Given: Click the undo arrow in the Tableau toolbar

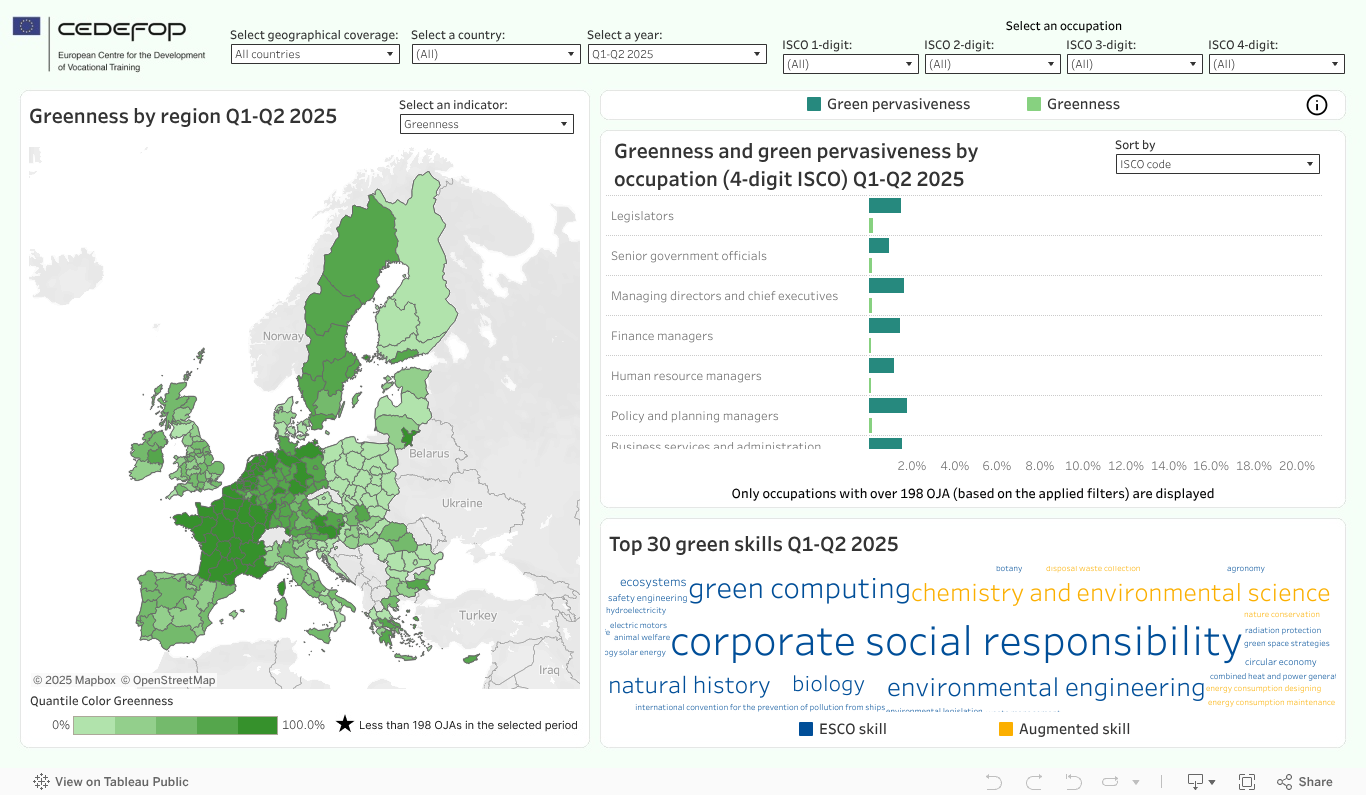Looking at the screenshot, I should 993,782.
